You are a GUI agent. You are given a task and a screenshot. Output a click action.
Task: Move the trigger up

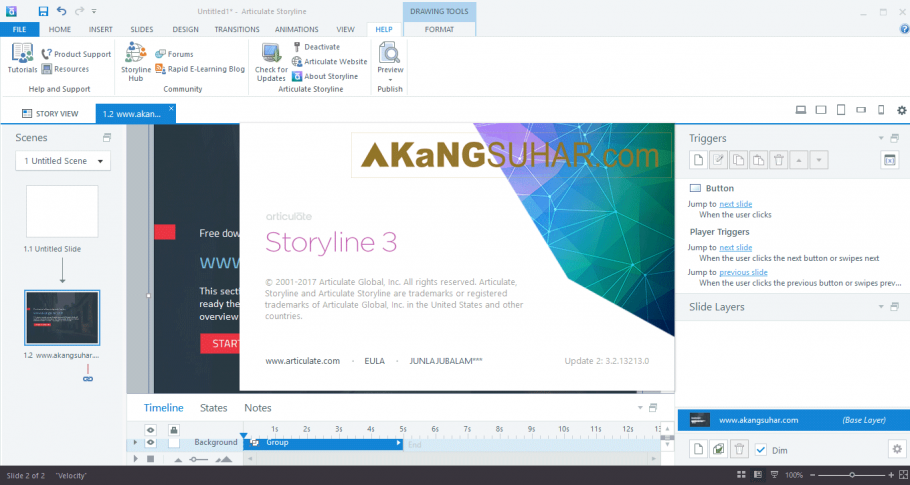[799, 160]
